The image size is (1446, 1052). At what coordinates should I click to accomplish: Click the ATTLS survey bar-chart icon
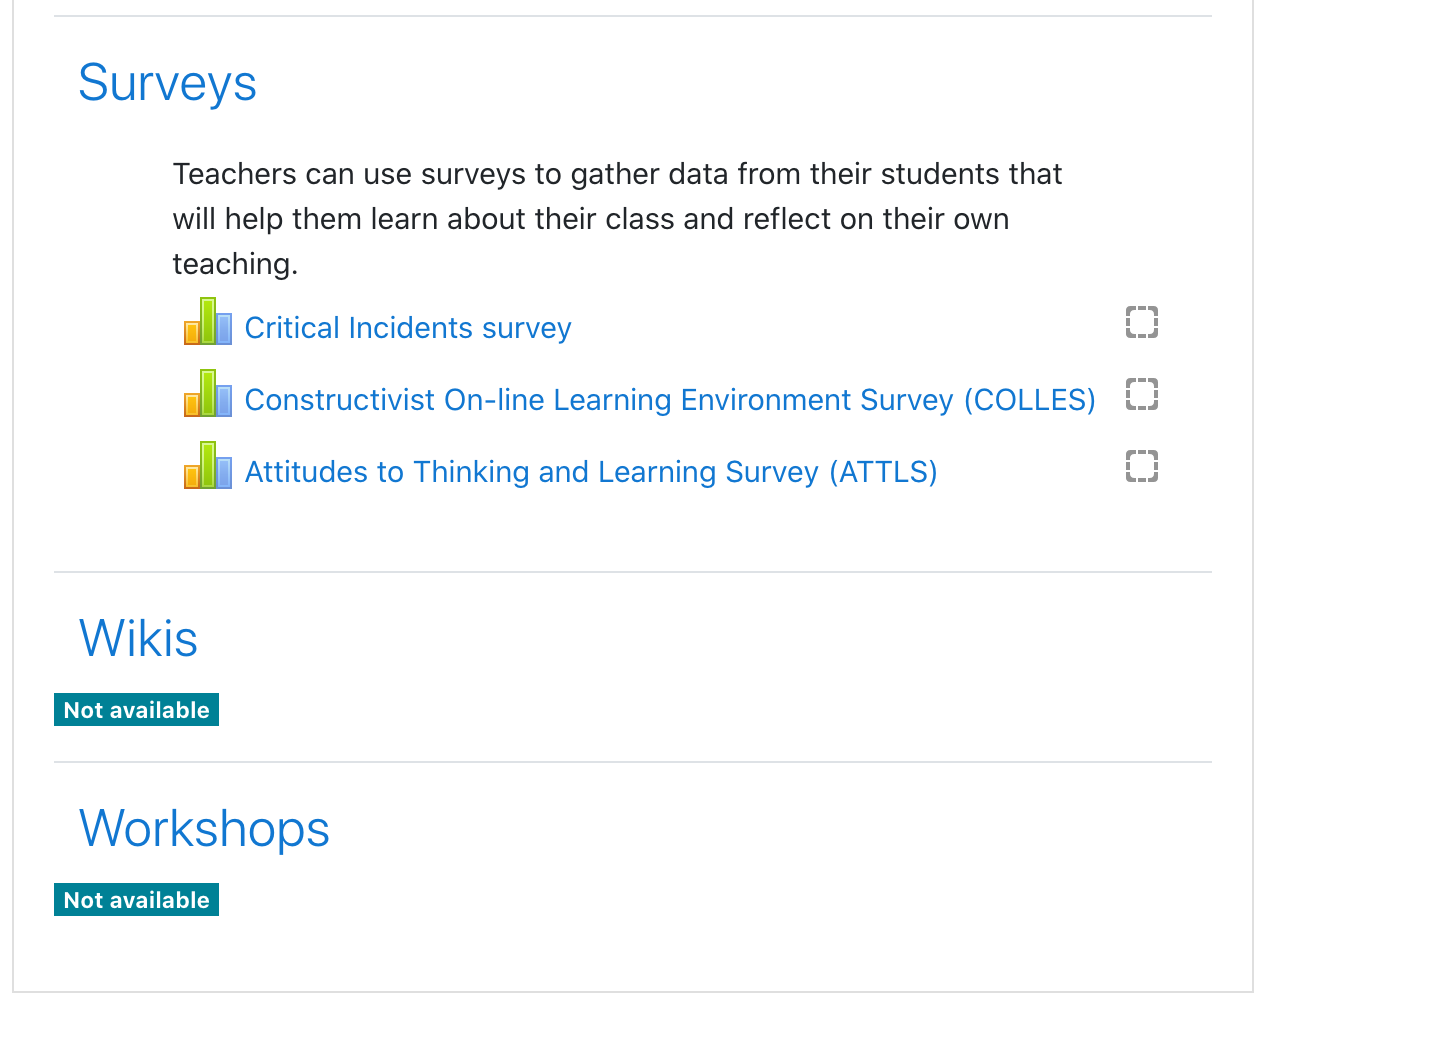tap(208, 465)
